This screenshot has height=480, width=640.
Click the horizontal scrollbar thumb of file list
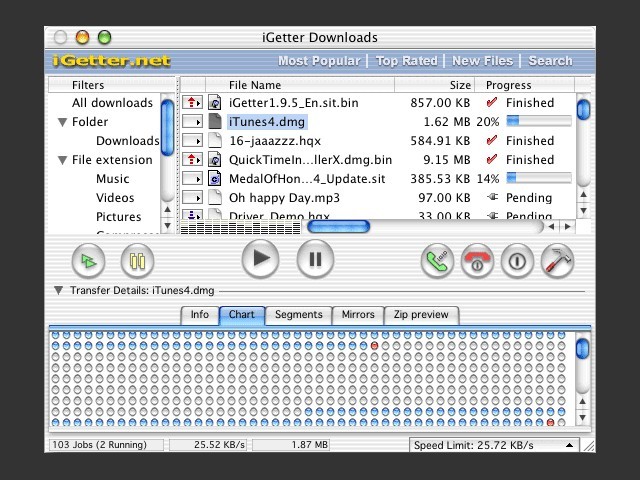point(338,227)
